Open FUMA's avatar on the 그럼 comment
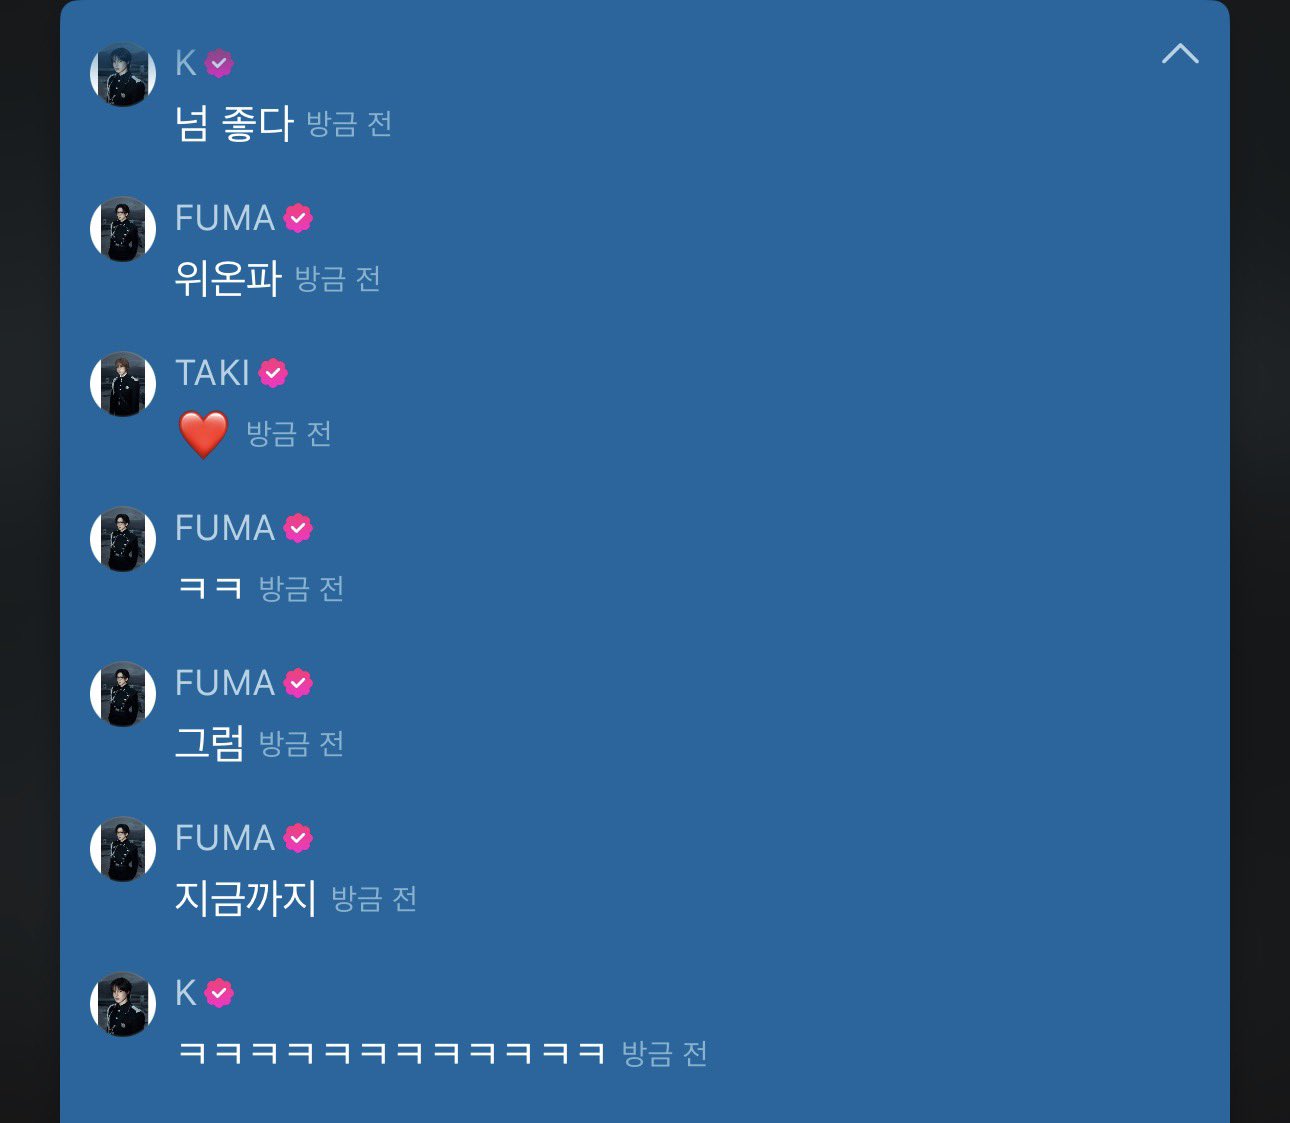The width and height of the screenshot is (1290, 1123). point(123,694)
